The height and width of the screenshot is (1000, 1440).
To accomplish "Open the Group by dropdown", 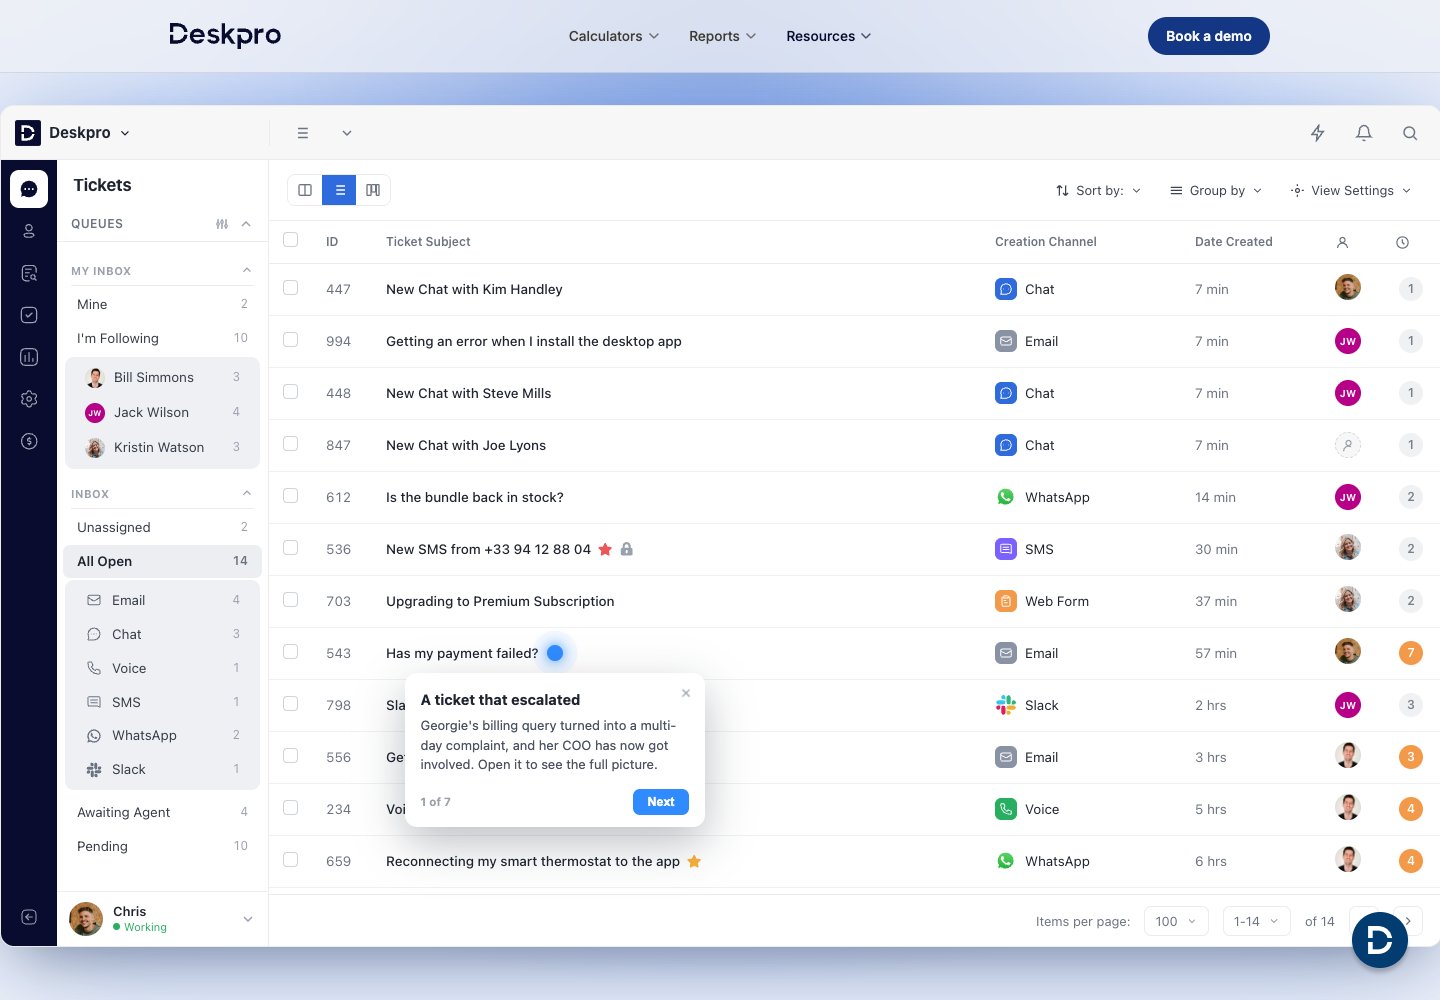I will pyautogui.click(x=1216, y=190).
